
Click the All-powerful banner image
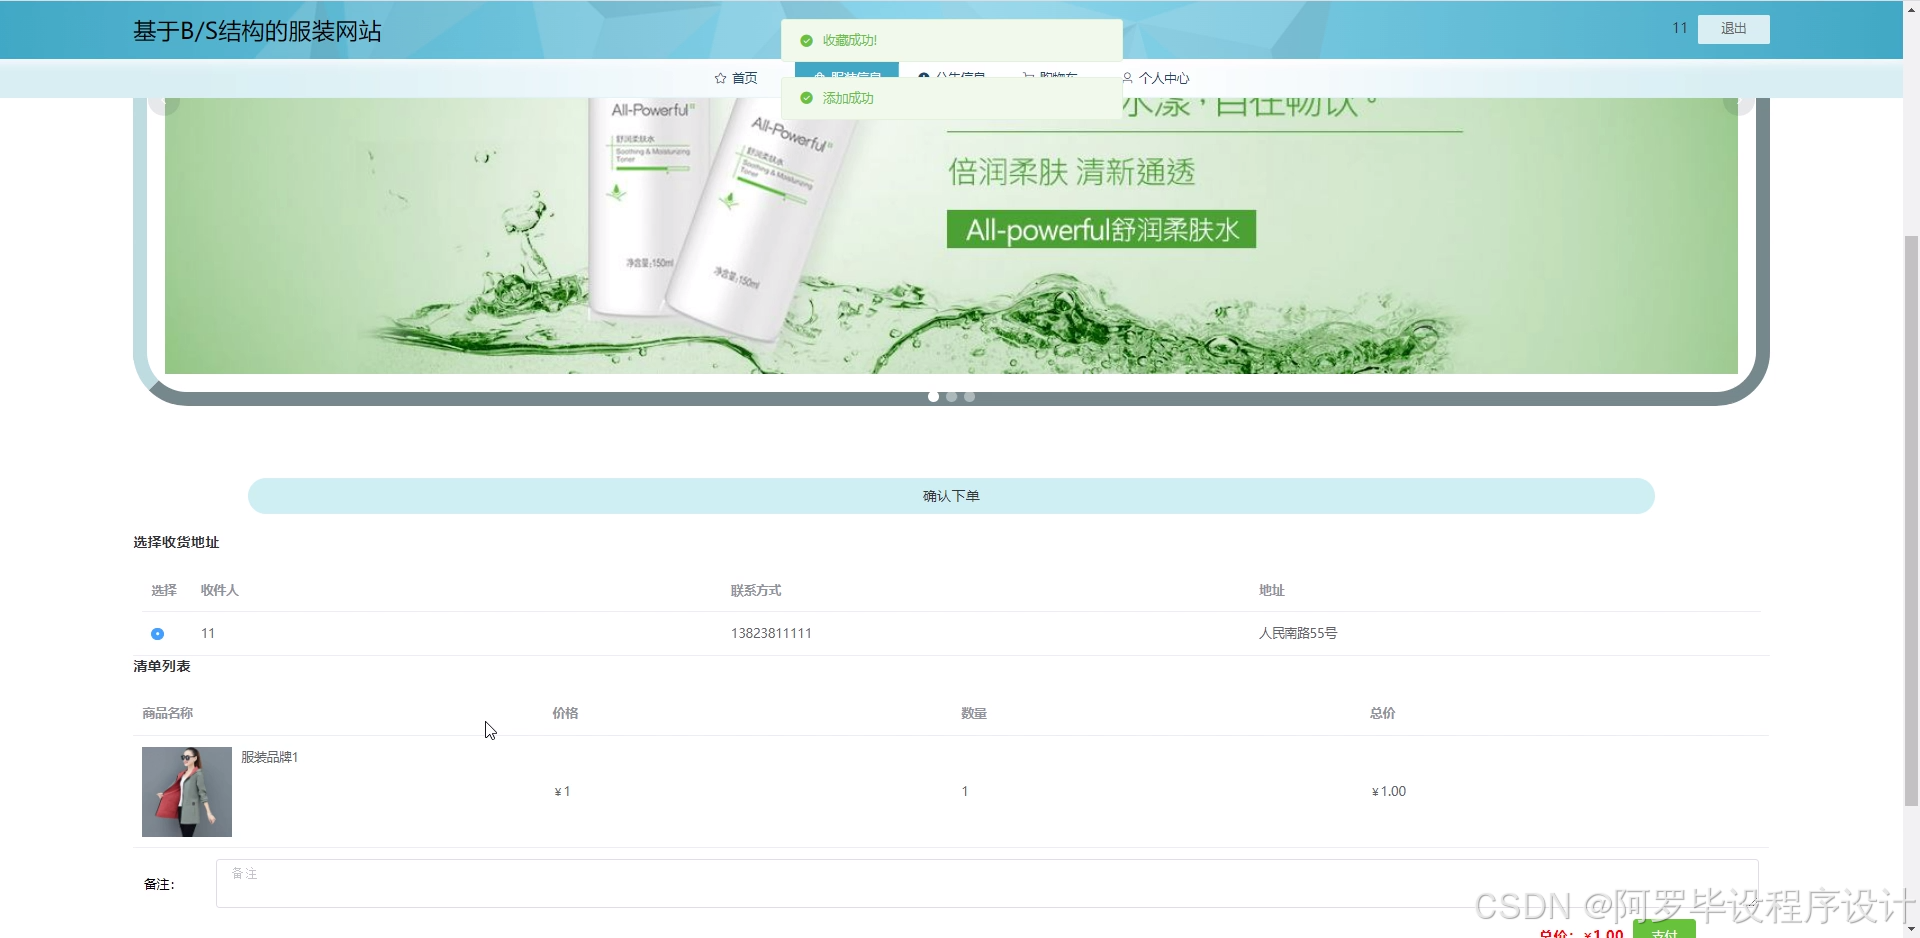click(951, 236)
